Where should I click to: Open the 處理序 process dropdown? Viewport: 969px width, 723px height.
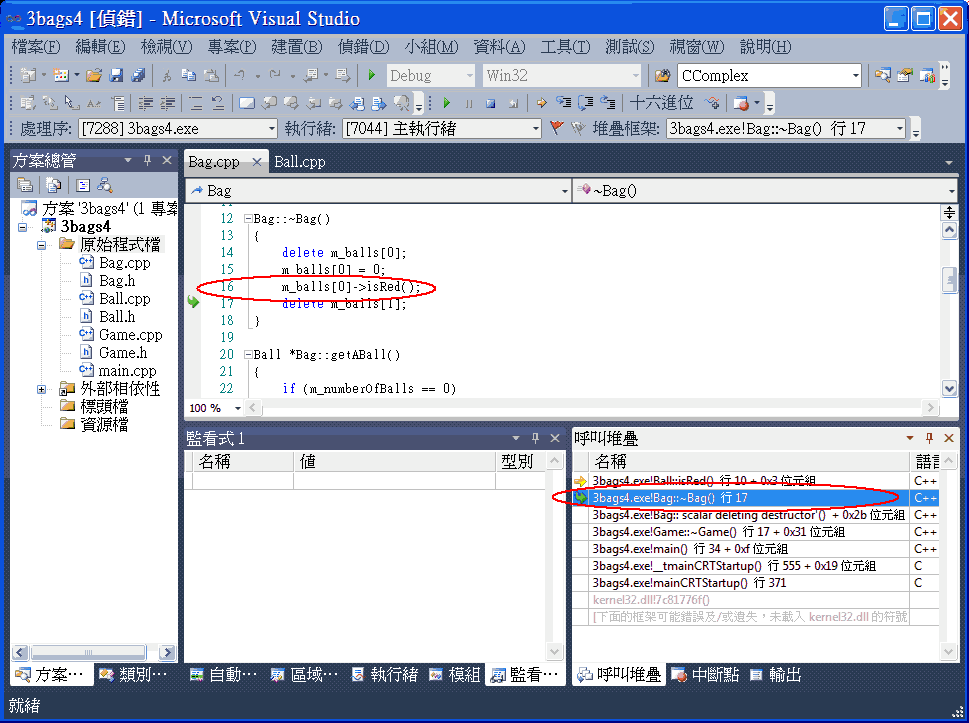point(271,129)
